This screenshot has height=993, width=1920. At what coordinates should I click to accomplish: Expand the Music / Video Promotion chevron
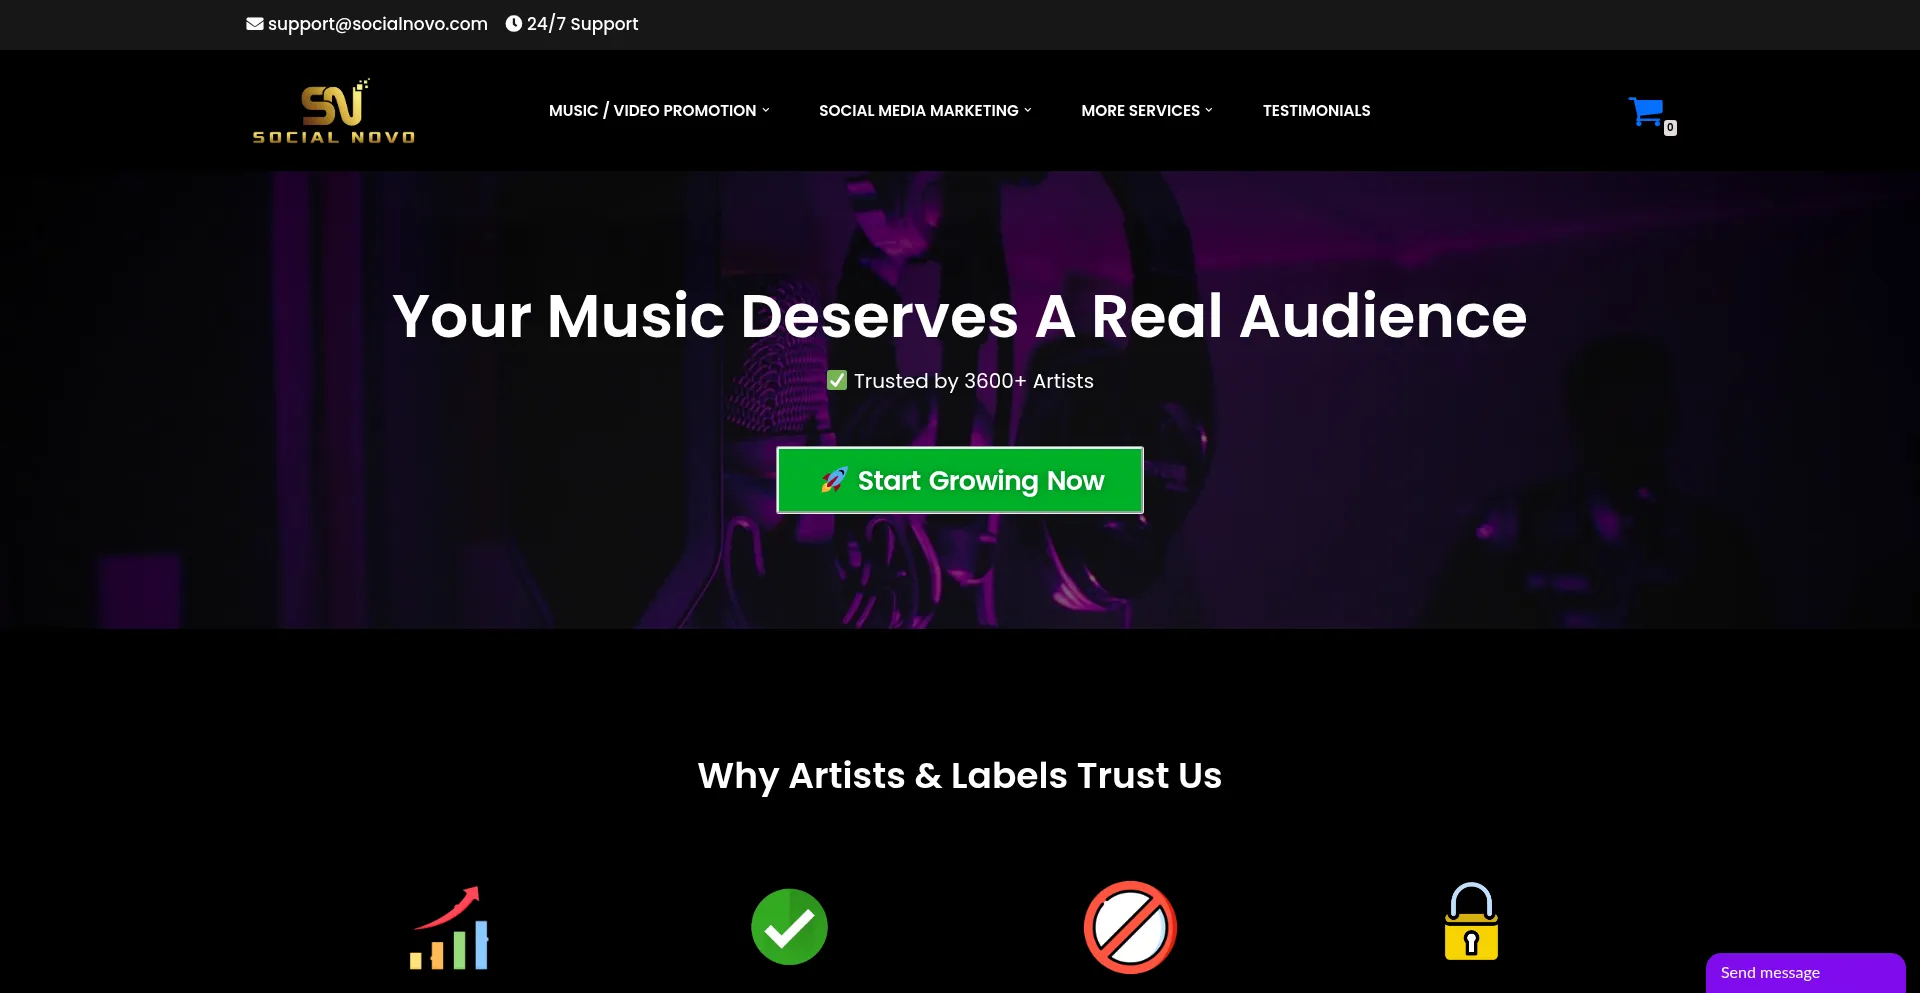click(x=766, y=111)
